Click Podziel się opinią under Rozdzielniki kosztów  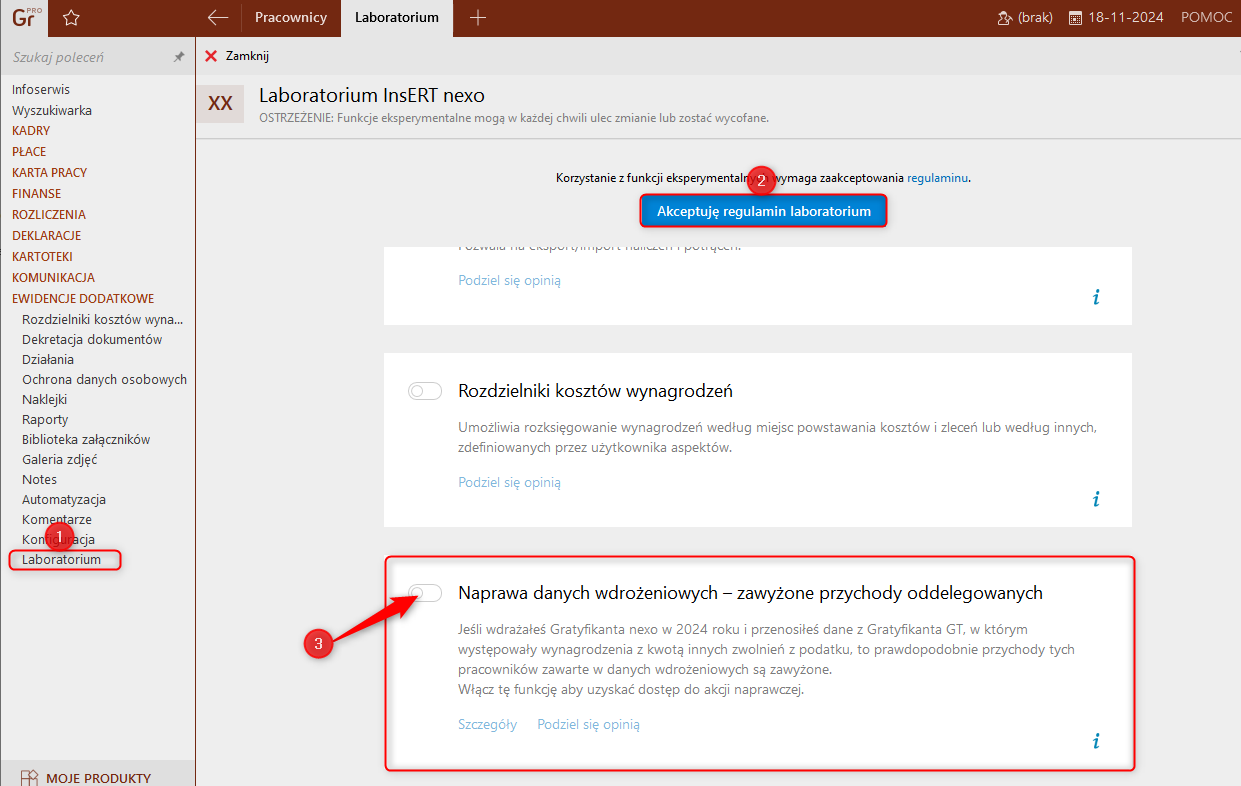[x=509, y=482]
